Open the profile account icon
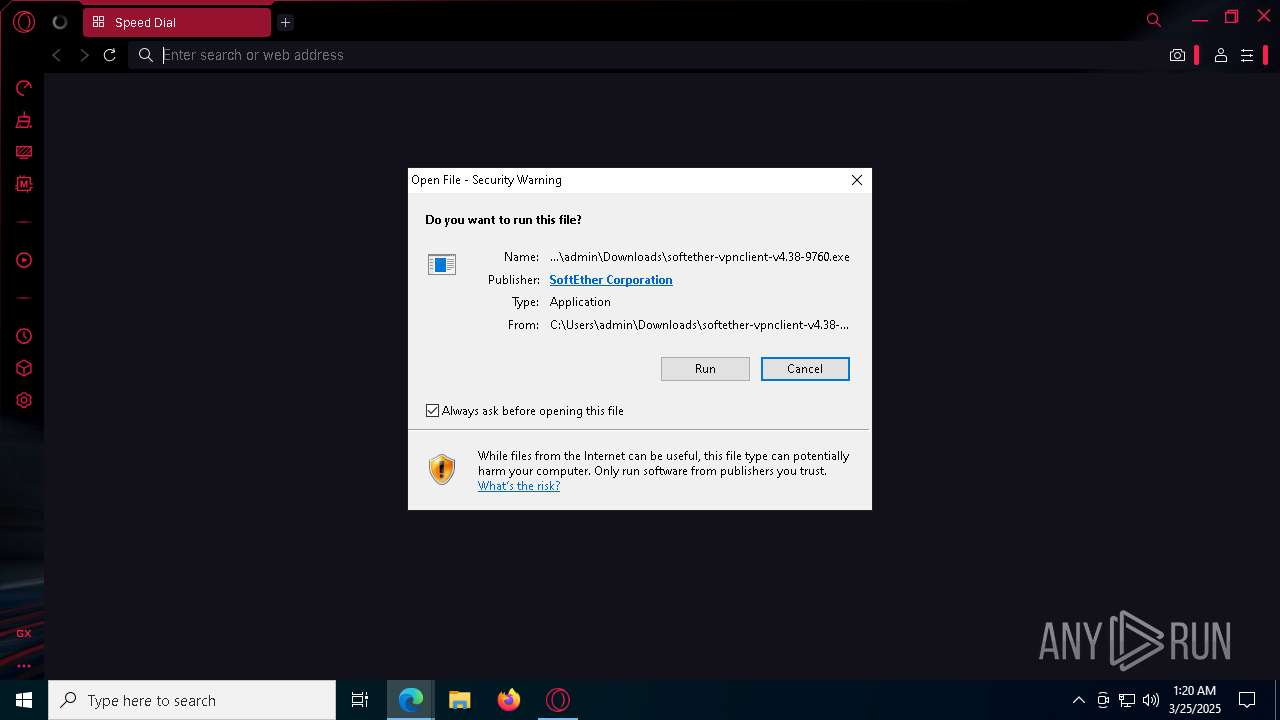The image size is (1280, 720). click(x=1221, y=55)
